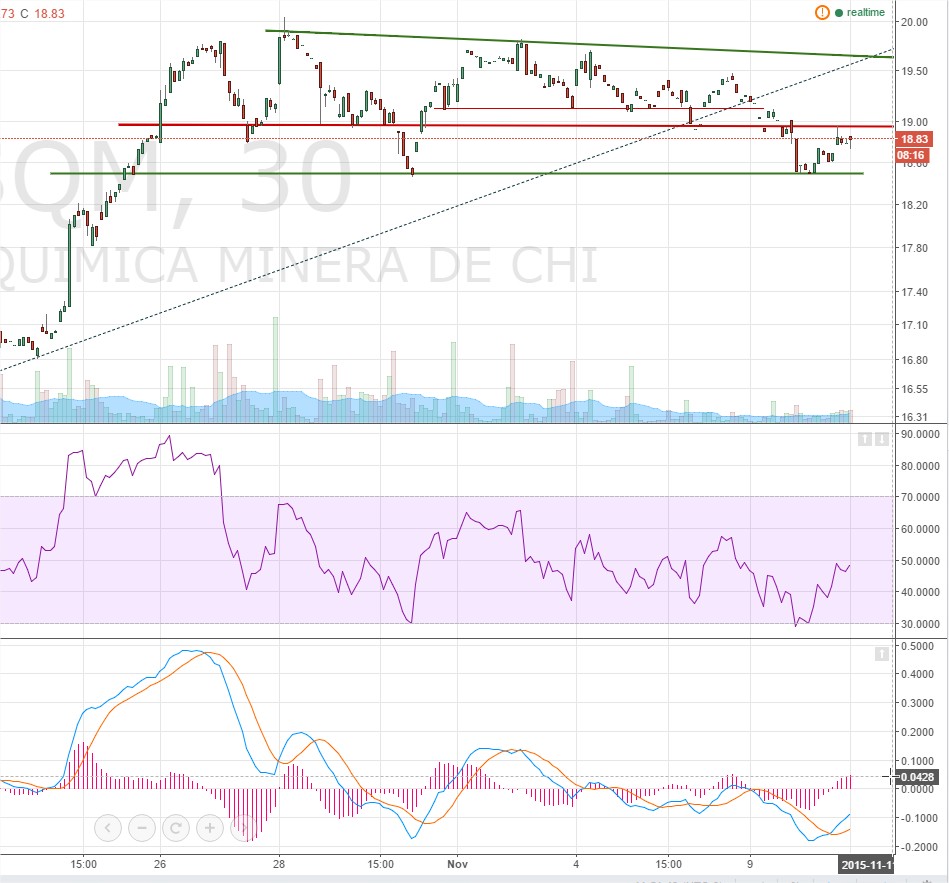Click the 40.0000 RSI scale label
The height and width of the screenshot is (883, 949).
[920, 592]
